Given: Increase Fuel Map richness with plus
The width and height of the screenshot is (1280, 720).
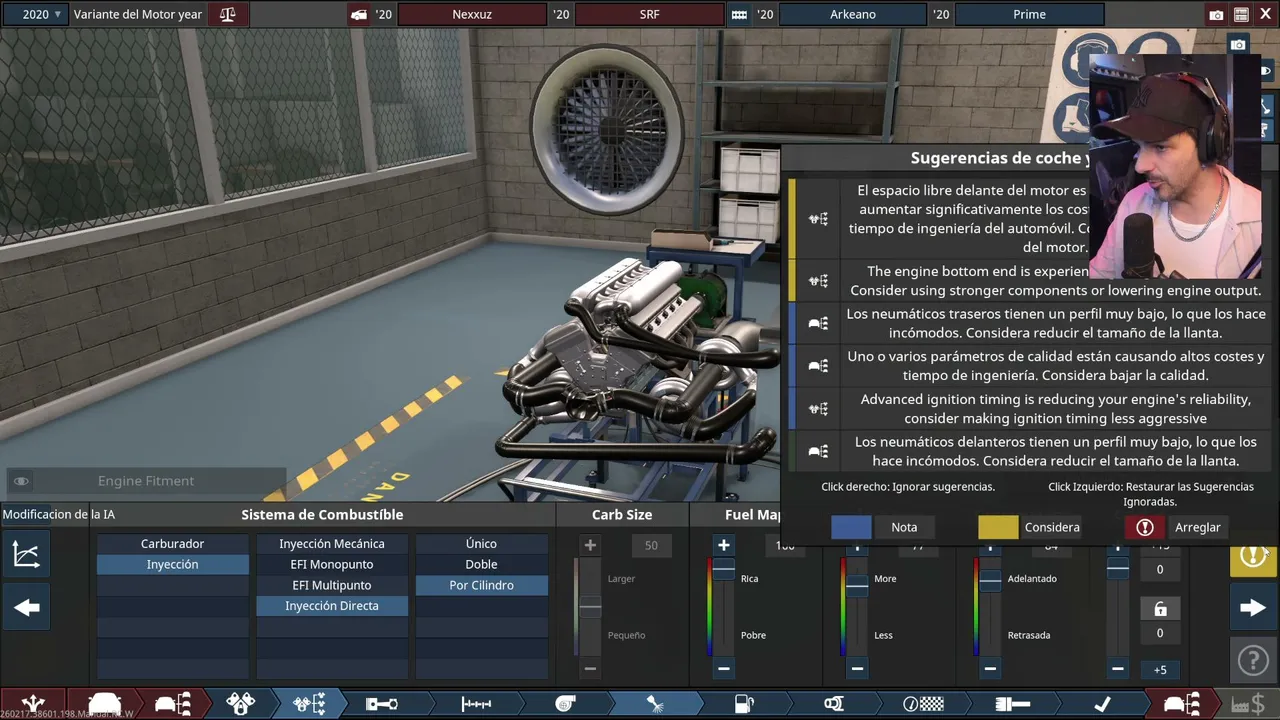Looking at the screenshot, I should click(723, 545).
